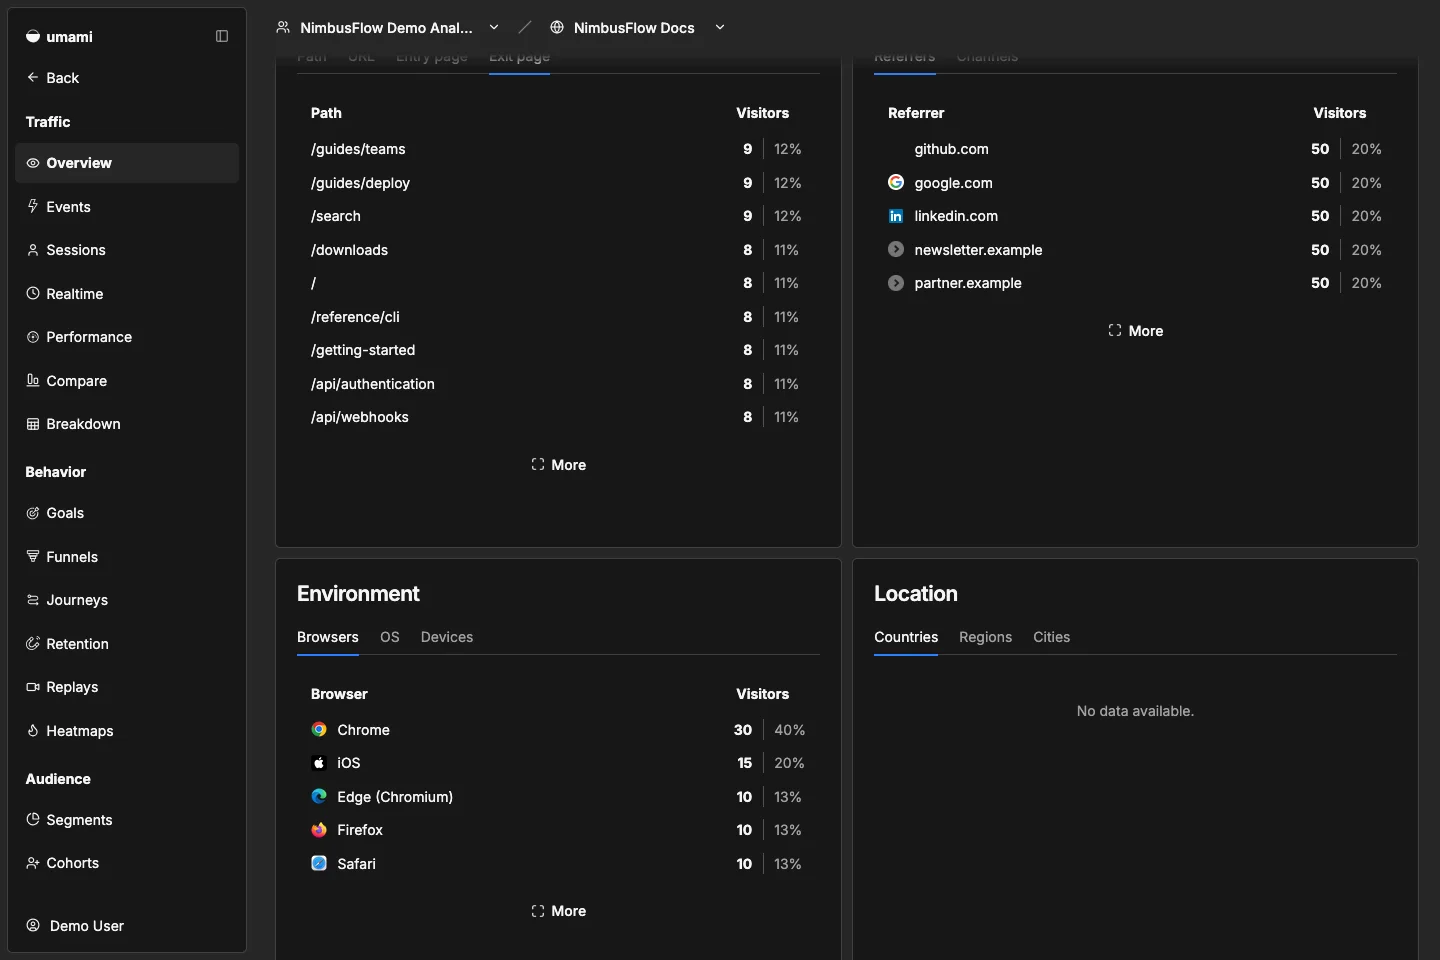Screen dimensions: 1440x960
Task: Open Cohorts people icon
Action: click(33, 863)
